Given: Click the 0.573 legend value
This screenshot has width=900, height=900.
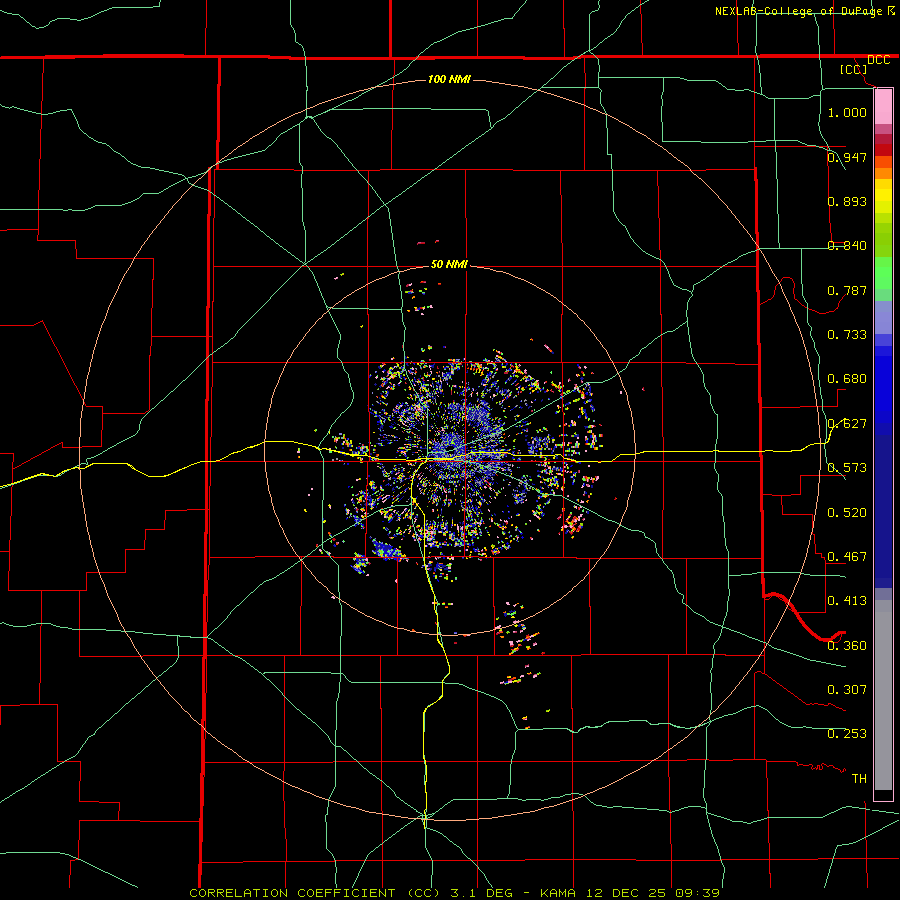Looking at the screenshot, I should point(847,468).
